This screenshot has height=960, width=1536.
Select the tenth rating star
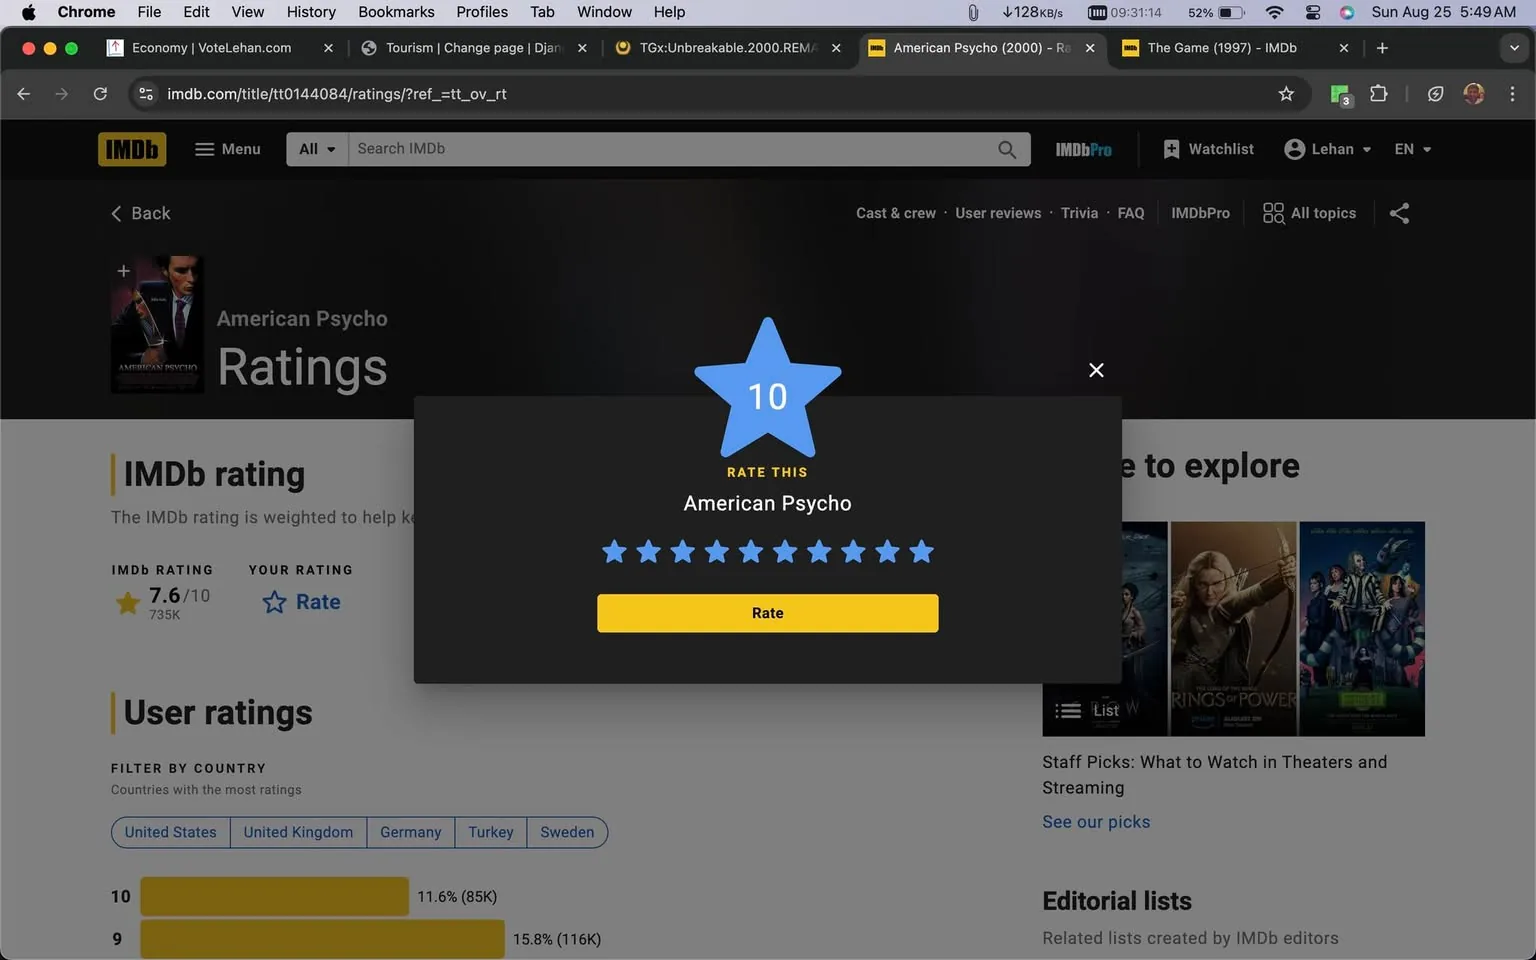click(920, 551)
